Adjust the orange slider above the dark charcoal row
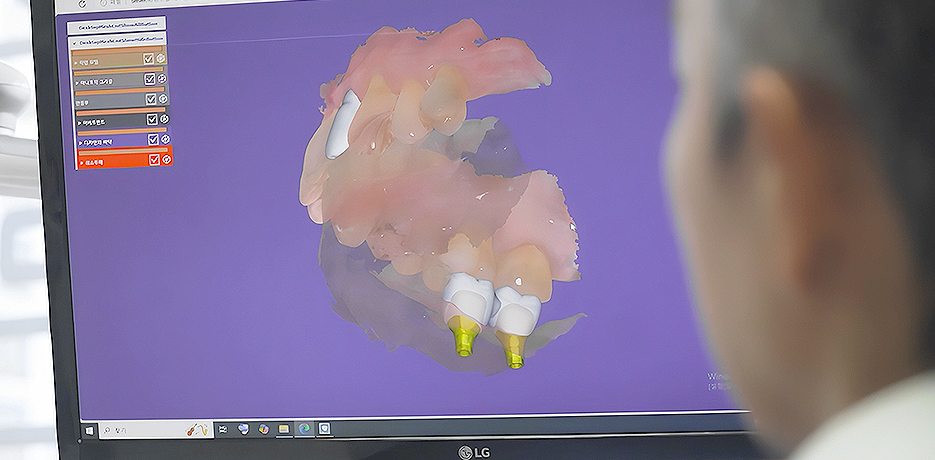 click(121, 111)
